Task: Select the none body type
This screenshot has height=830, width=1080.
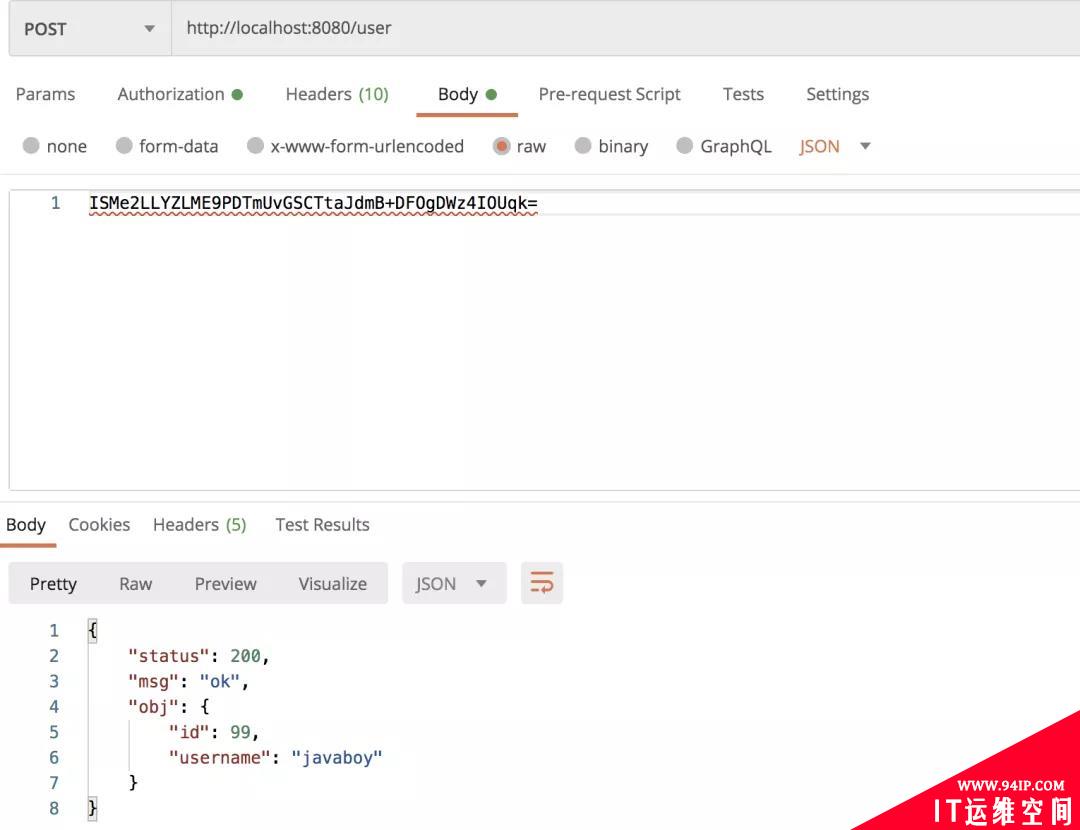Action: point(31,146)
